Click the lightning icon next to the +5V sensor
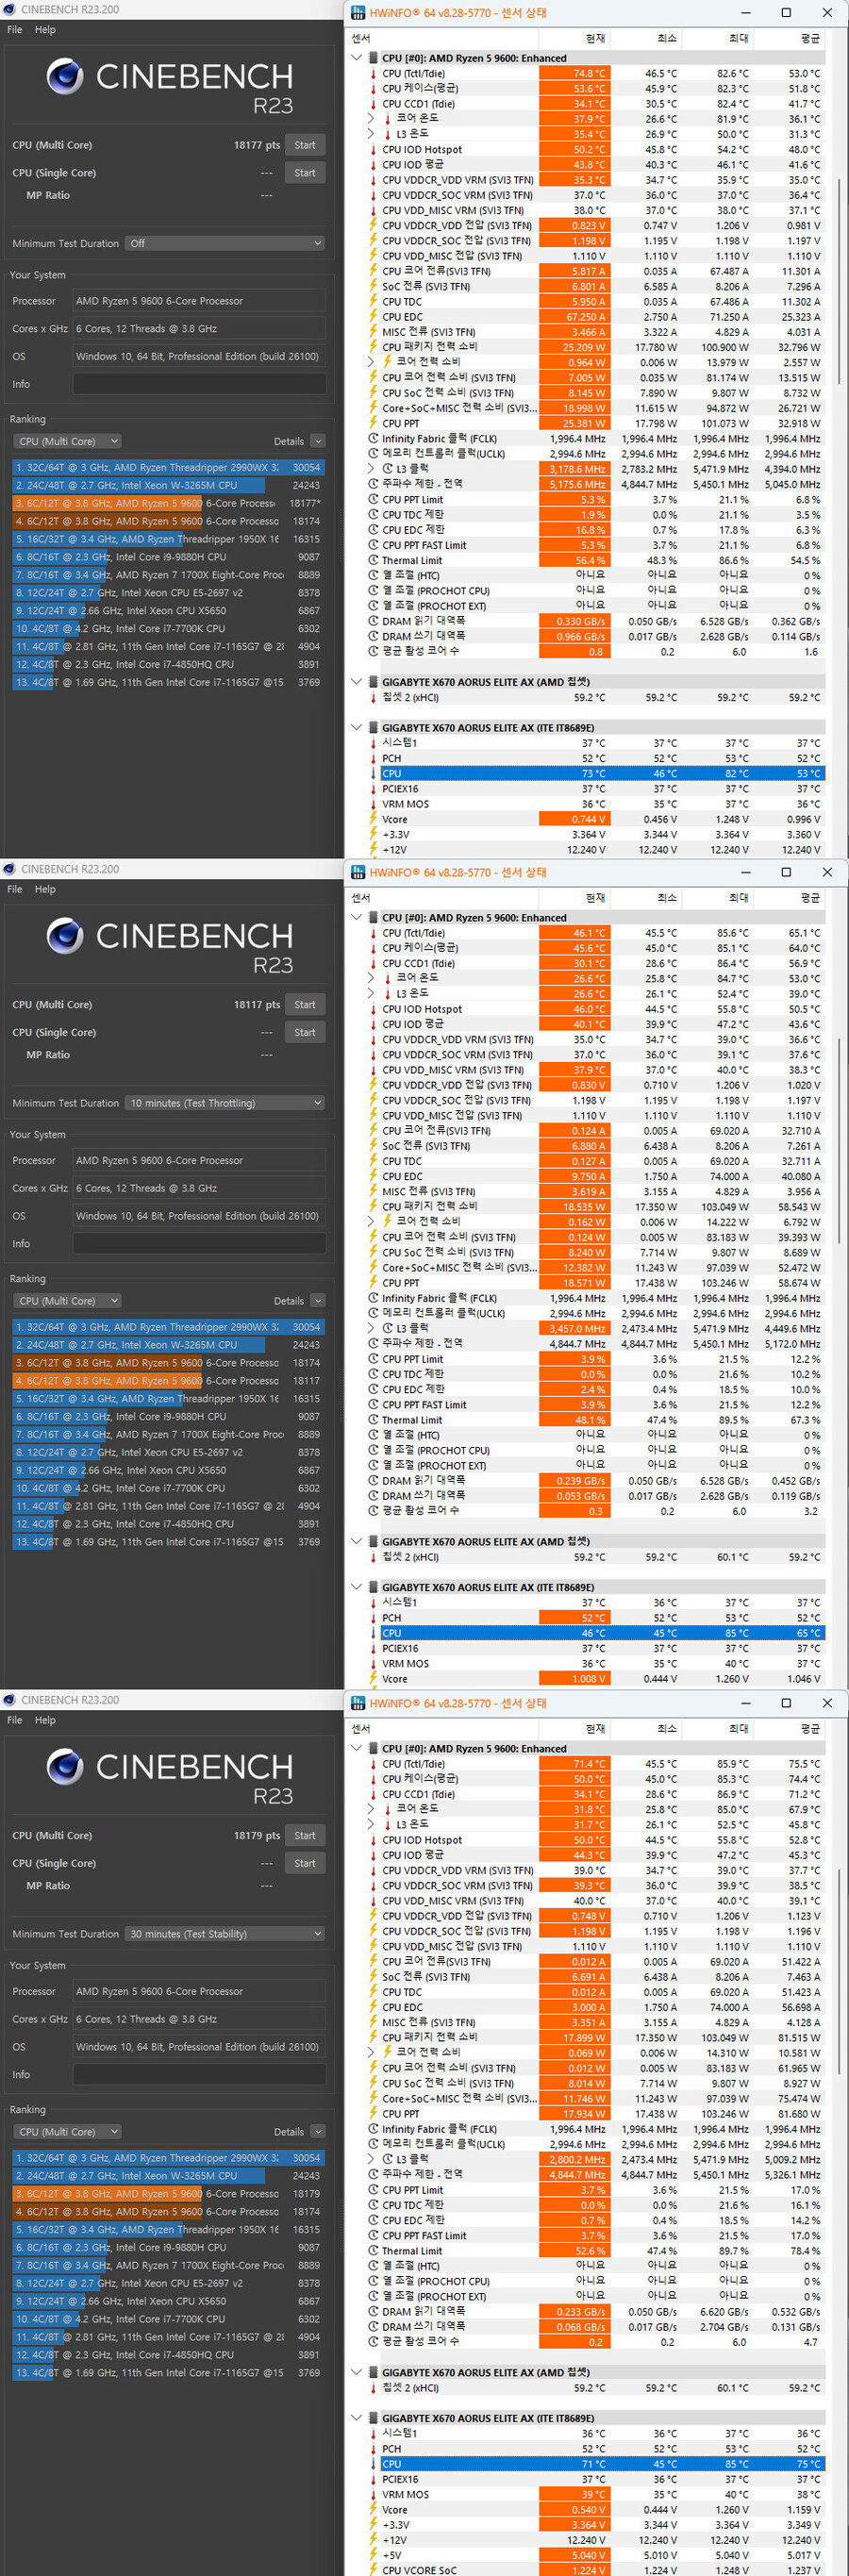This screenshot has width=849, height=2576. [x=373, y=2555]
